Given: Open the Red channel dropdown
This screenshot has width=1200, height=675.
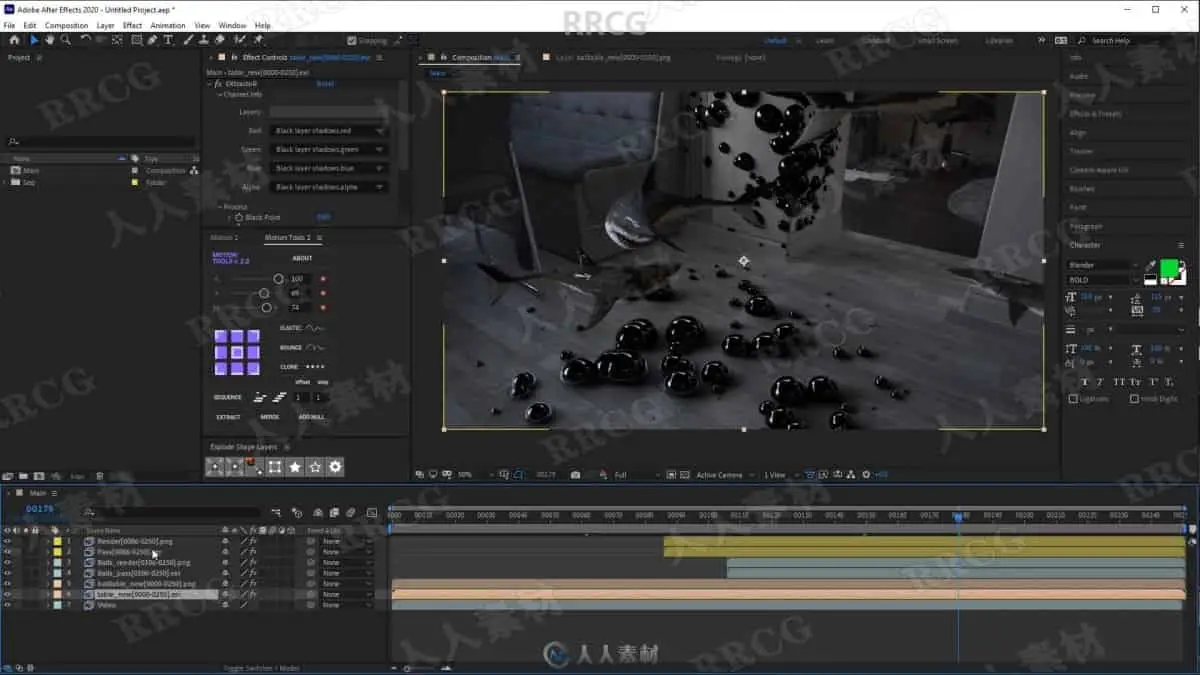Looking at the screenshot, I should [330, 131].
